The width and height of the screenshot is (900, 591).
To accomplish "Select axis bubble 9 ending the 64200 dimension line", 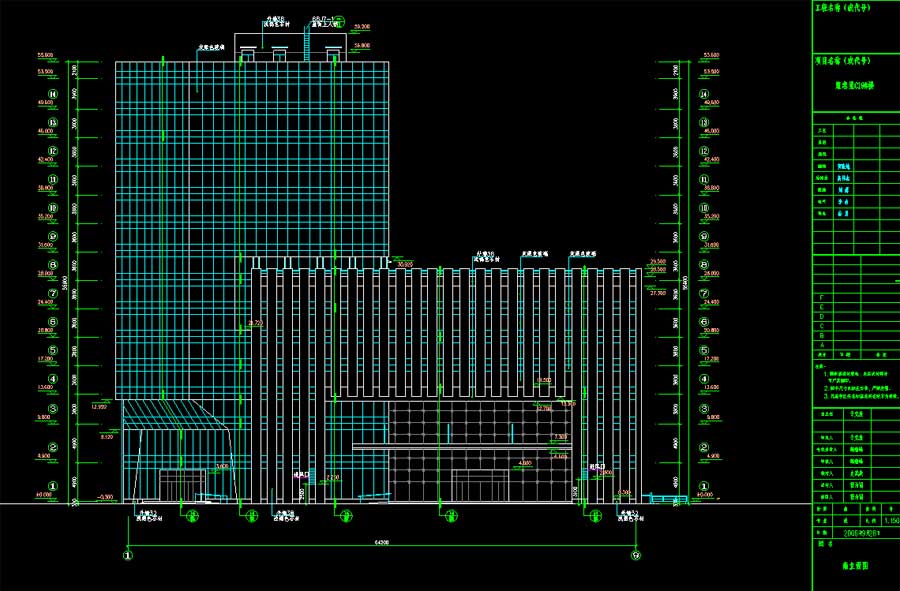I will 635,555.
